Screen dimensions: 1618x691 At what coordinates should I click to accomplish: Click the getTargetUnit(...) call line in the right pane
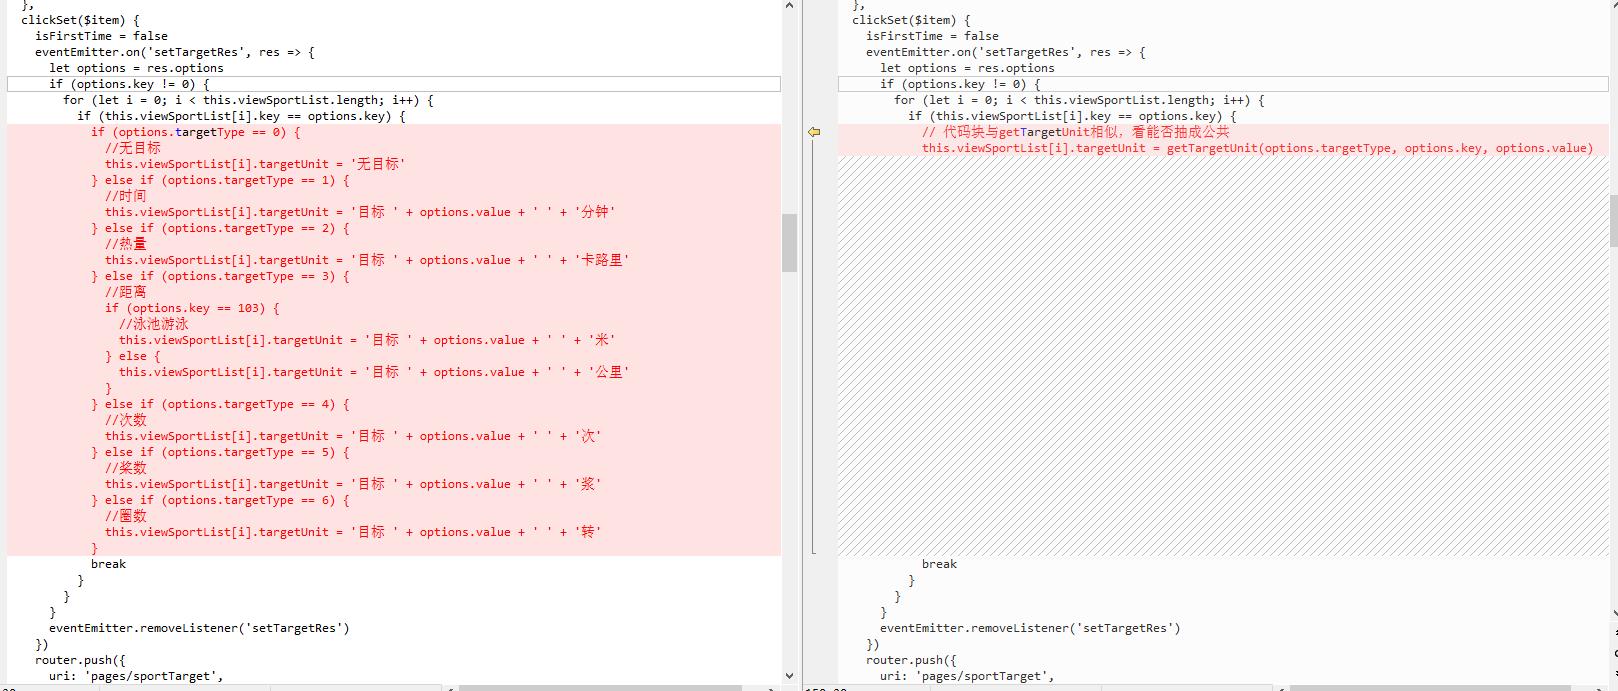[x=1258, y=148]
